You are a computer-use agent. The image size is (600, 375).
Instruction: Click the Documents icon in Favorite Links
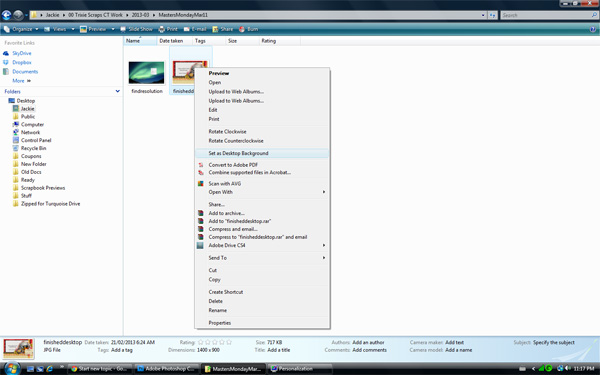[6, 72]
